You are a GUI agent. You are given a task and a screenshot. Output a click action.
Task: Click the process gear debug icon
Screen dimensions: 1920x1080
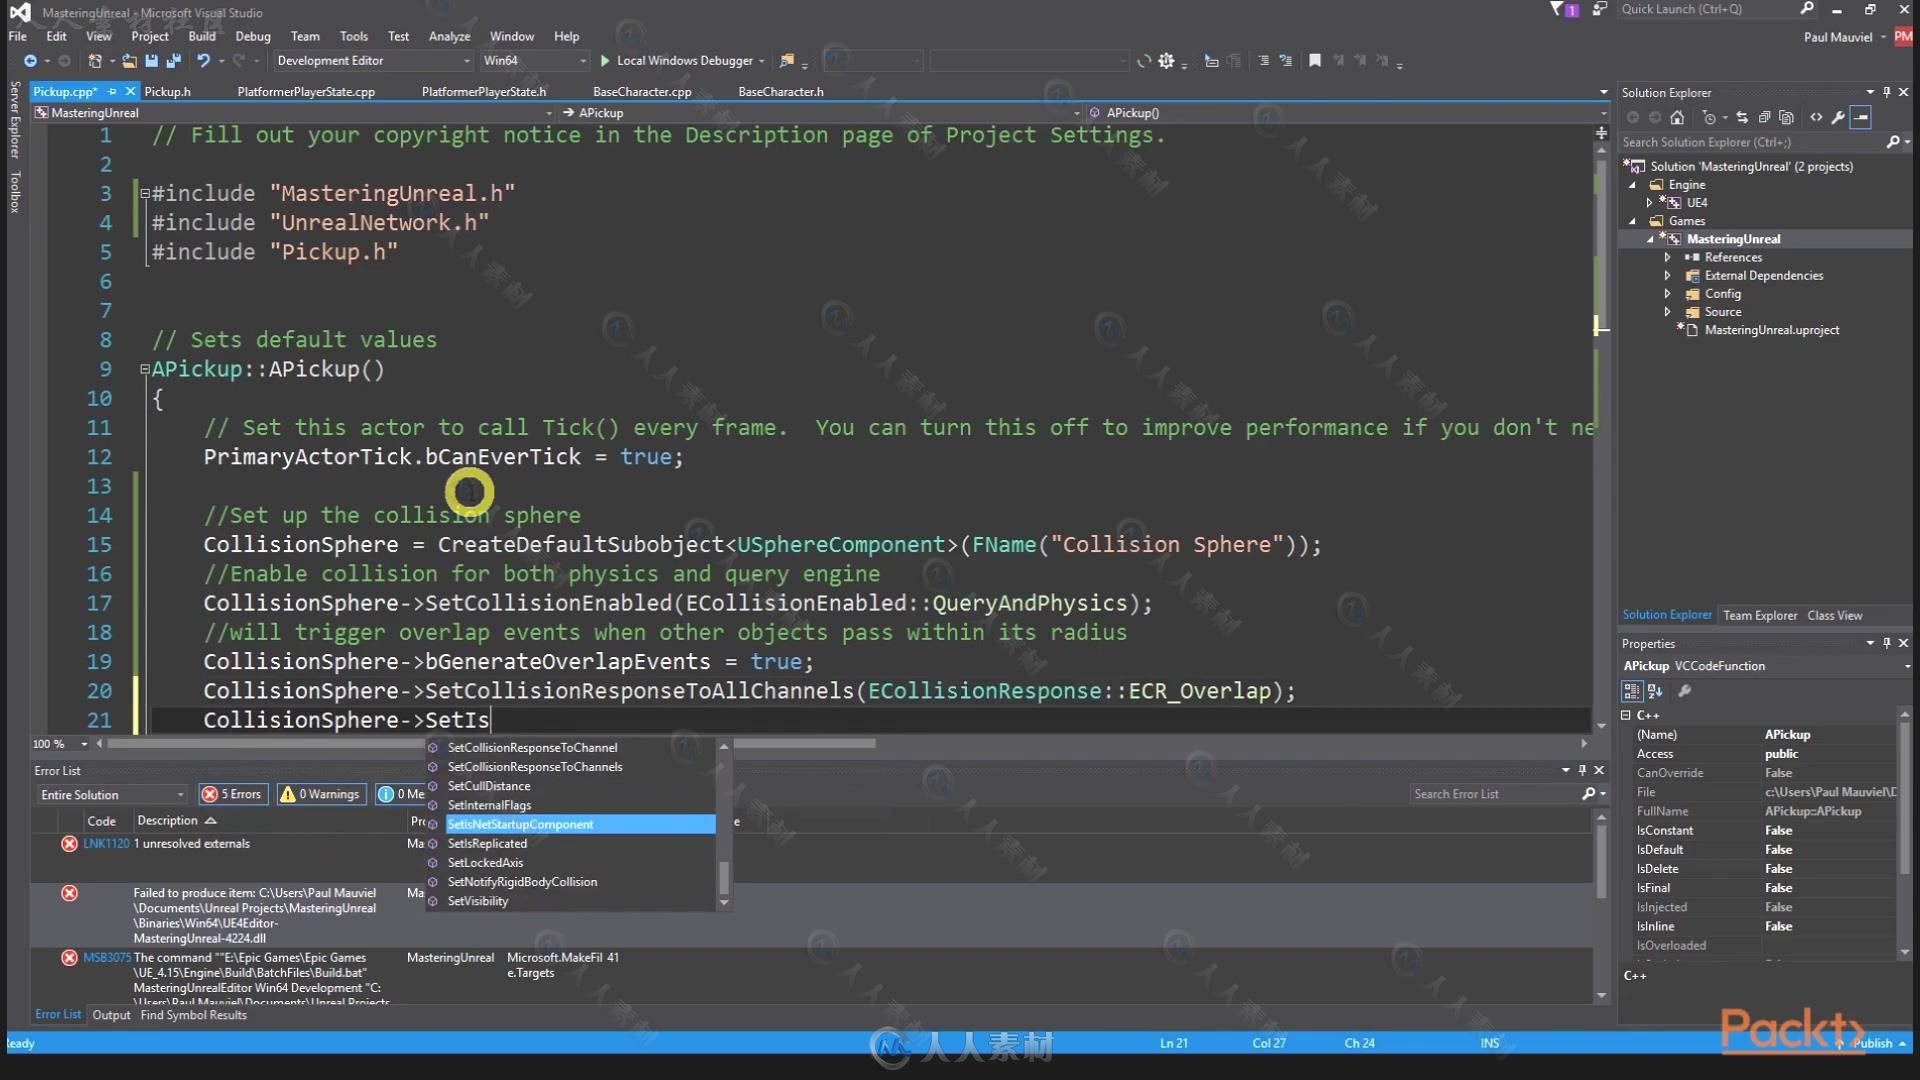tap(1166, 61)
